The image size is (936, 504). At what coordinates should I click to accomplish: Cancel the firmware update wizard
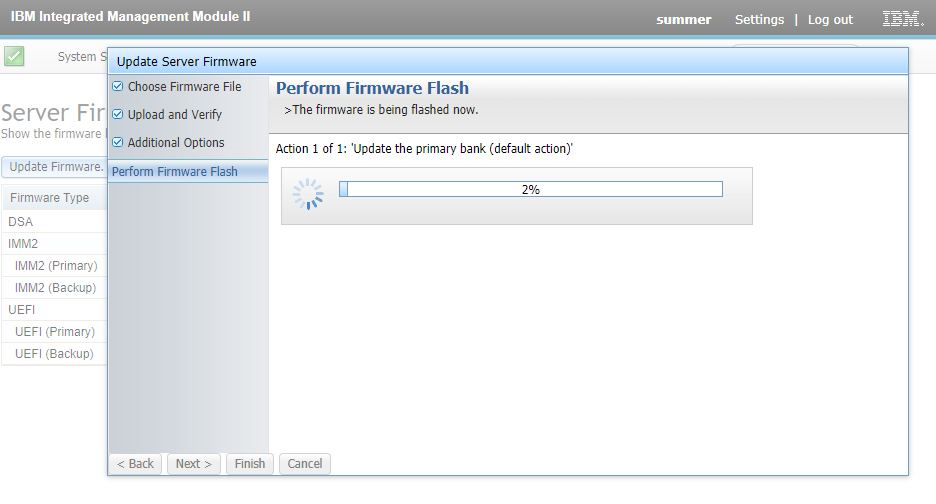click(304, 464)
